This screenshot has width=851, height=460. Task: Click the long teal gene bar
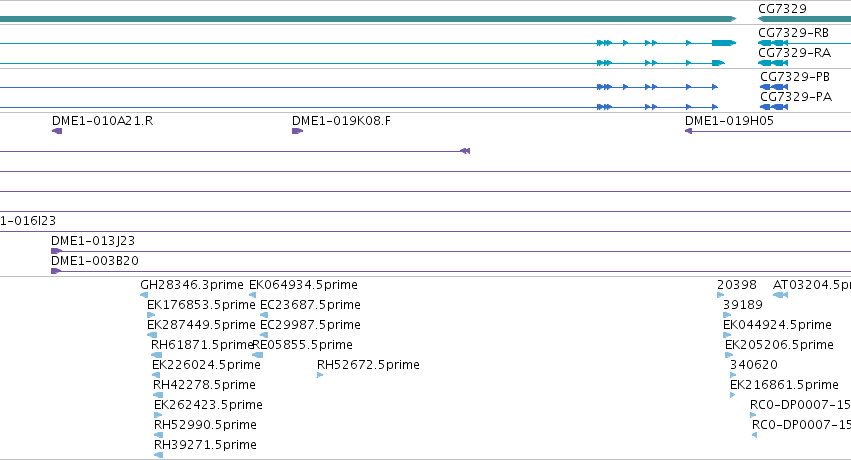368,19
